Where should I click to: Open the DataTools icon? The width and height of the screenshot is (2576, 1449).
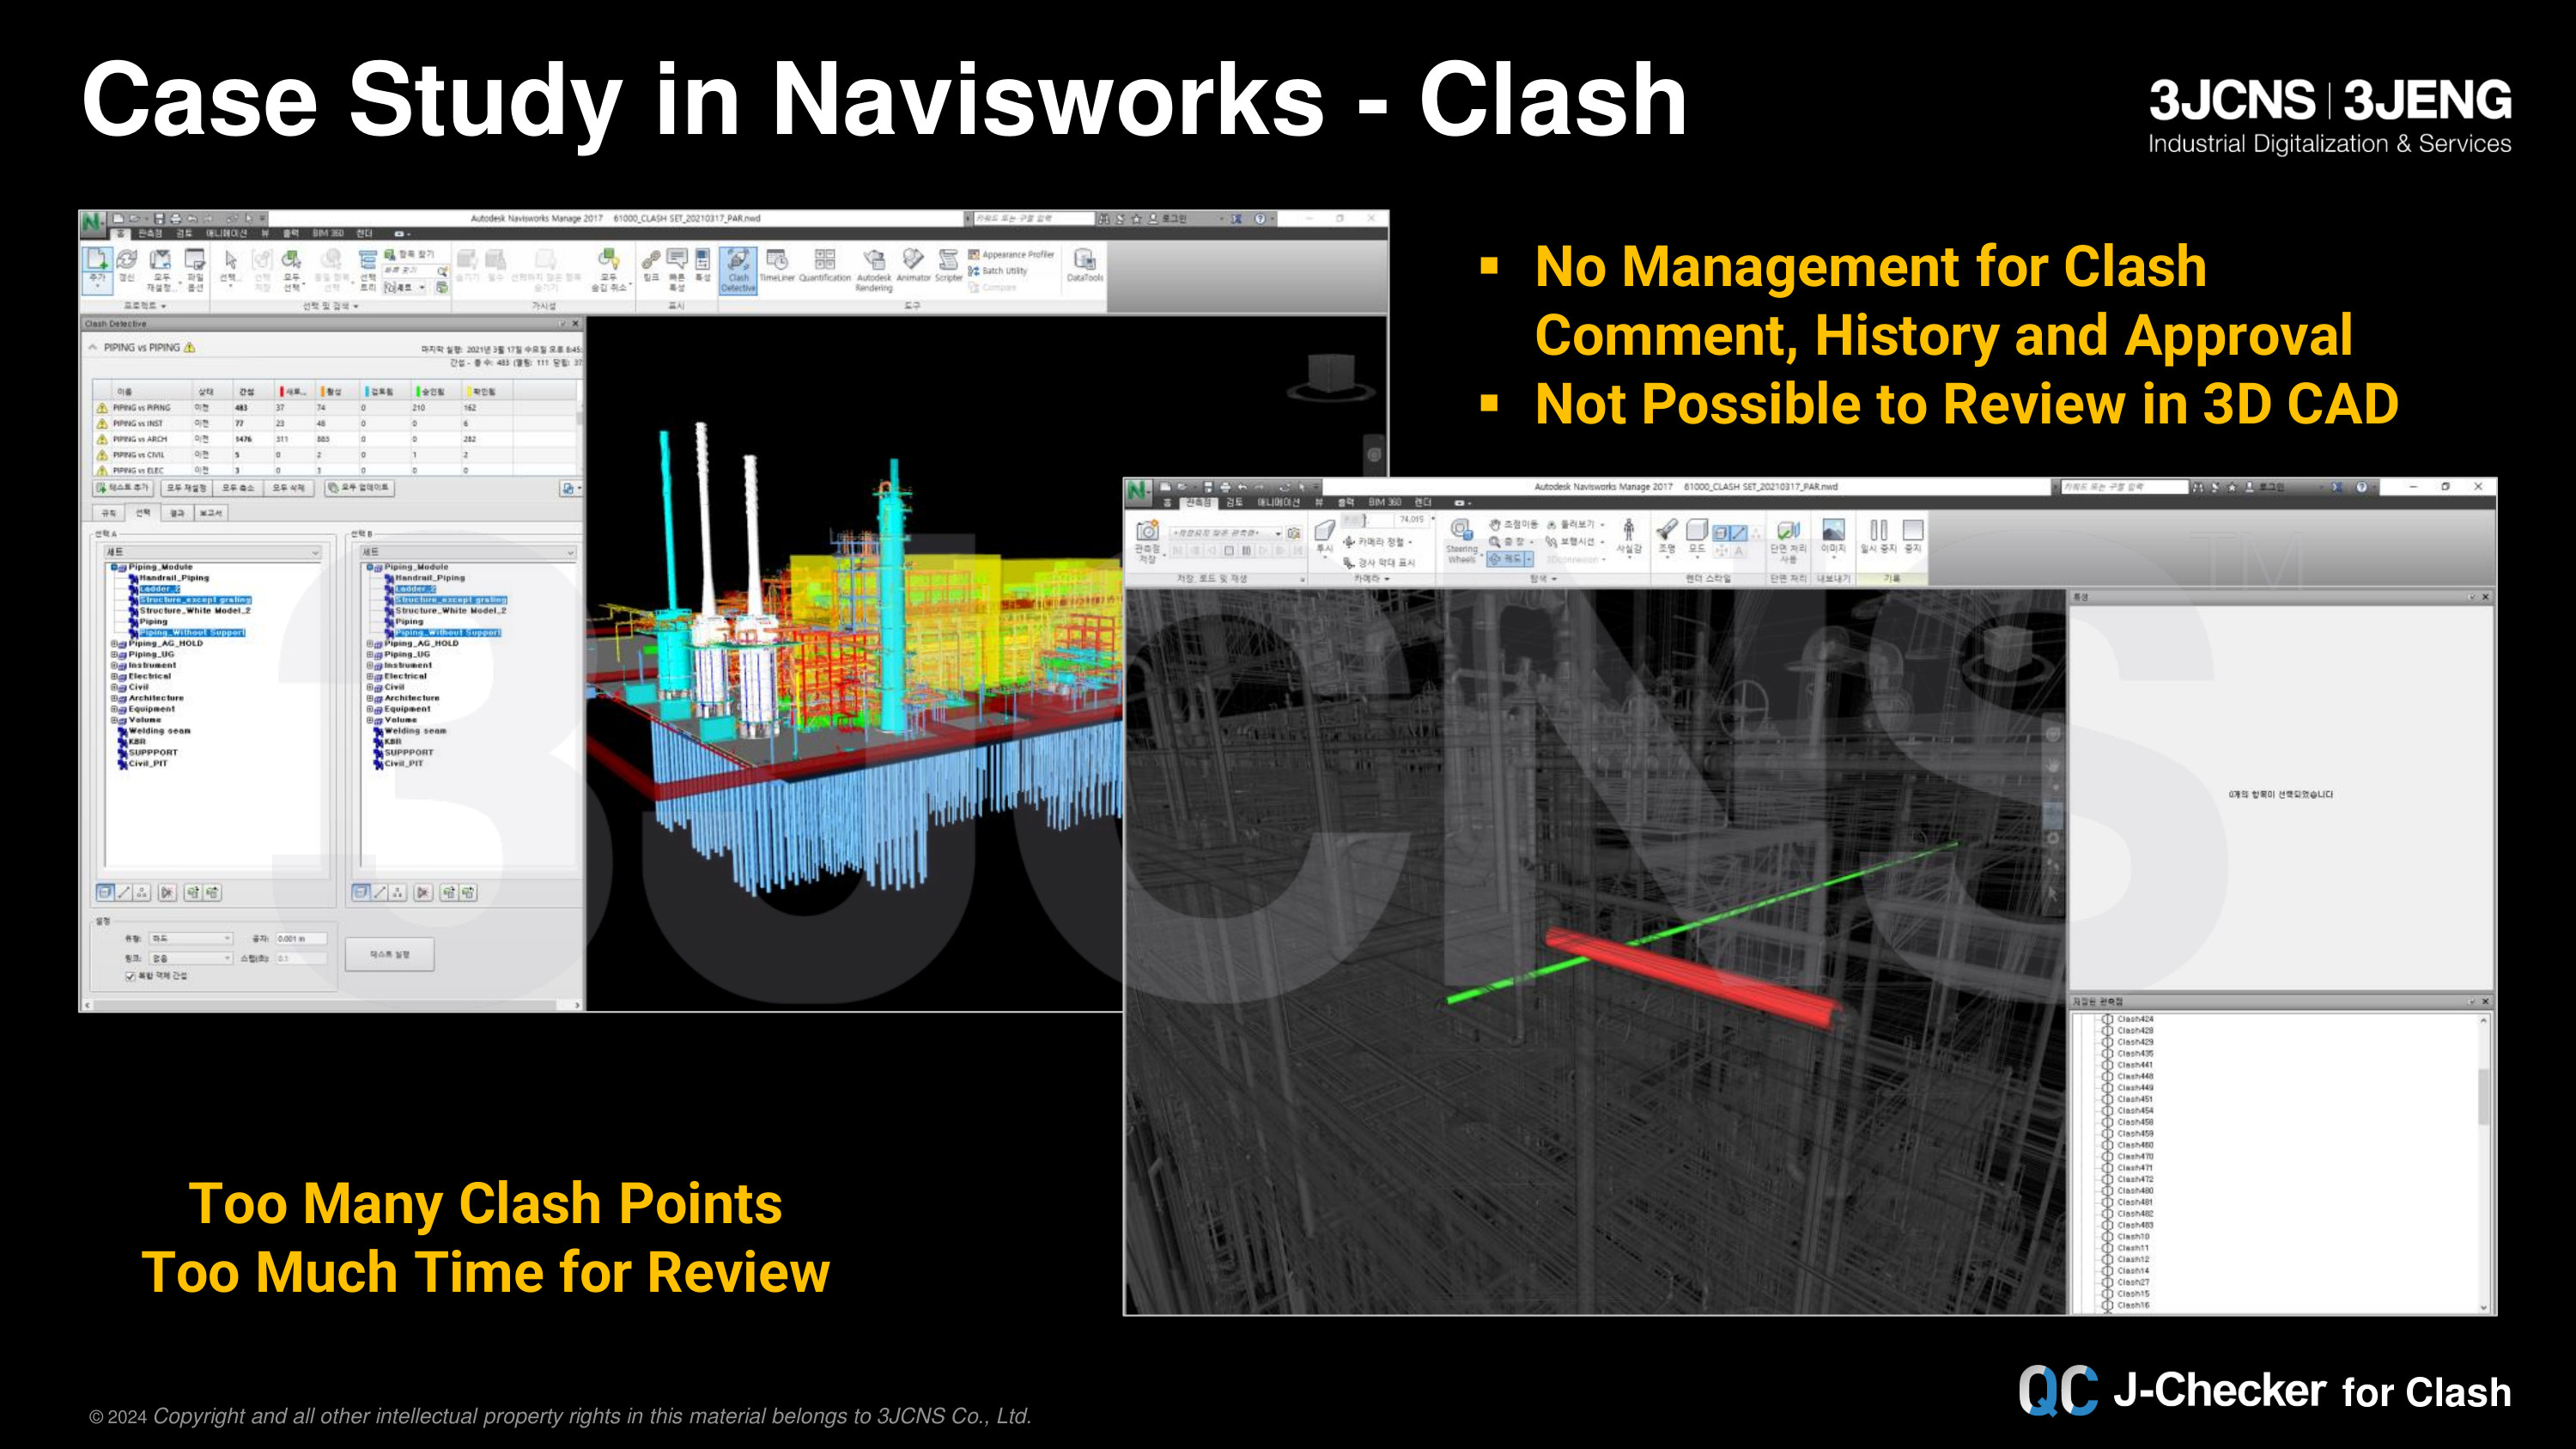(1084, 266)
